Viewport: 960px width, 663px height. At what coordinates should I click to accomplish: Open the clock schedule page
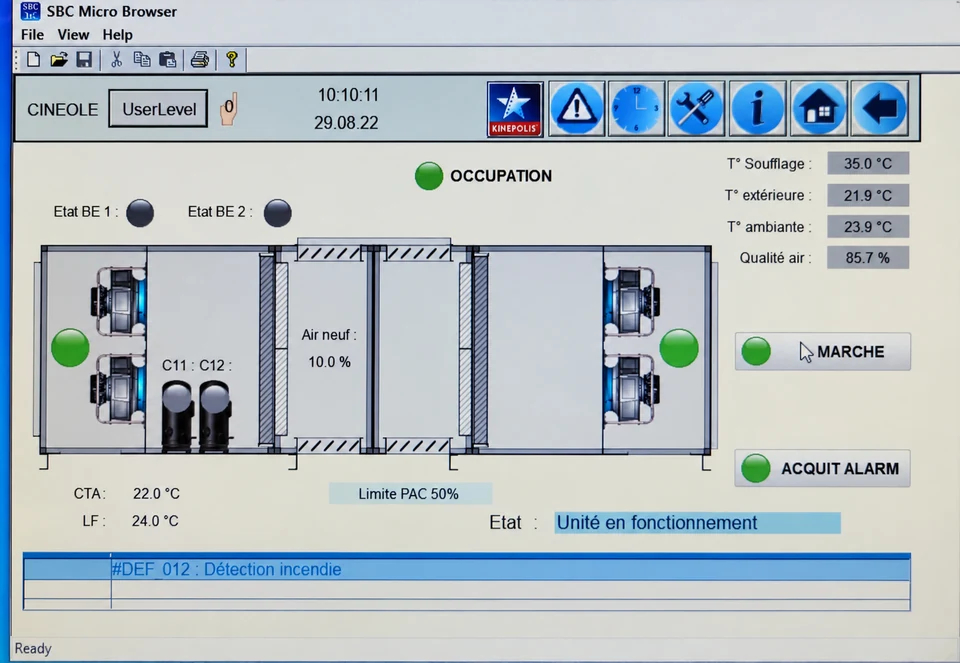pos(636,109)
